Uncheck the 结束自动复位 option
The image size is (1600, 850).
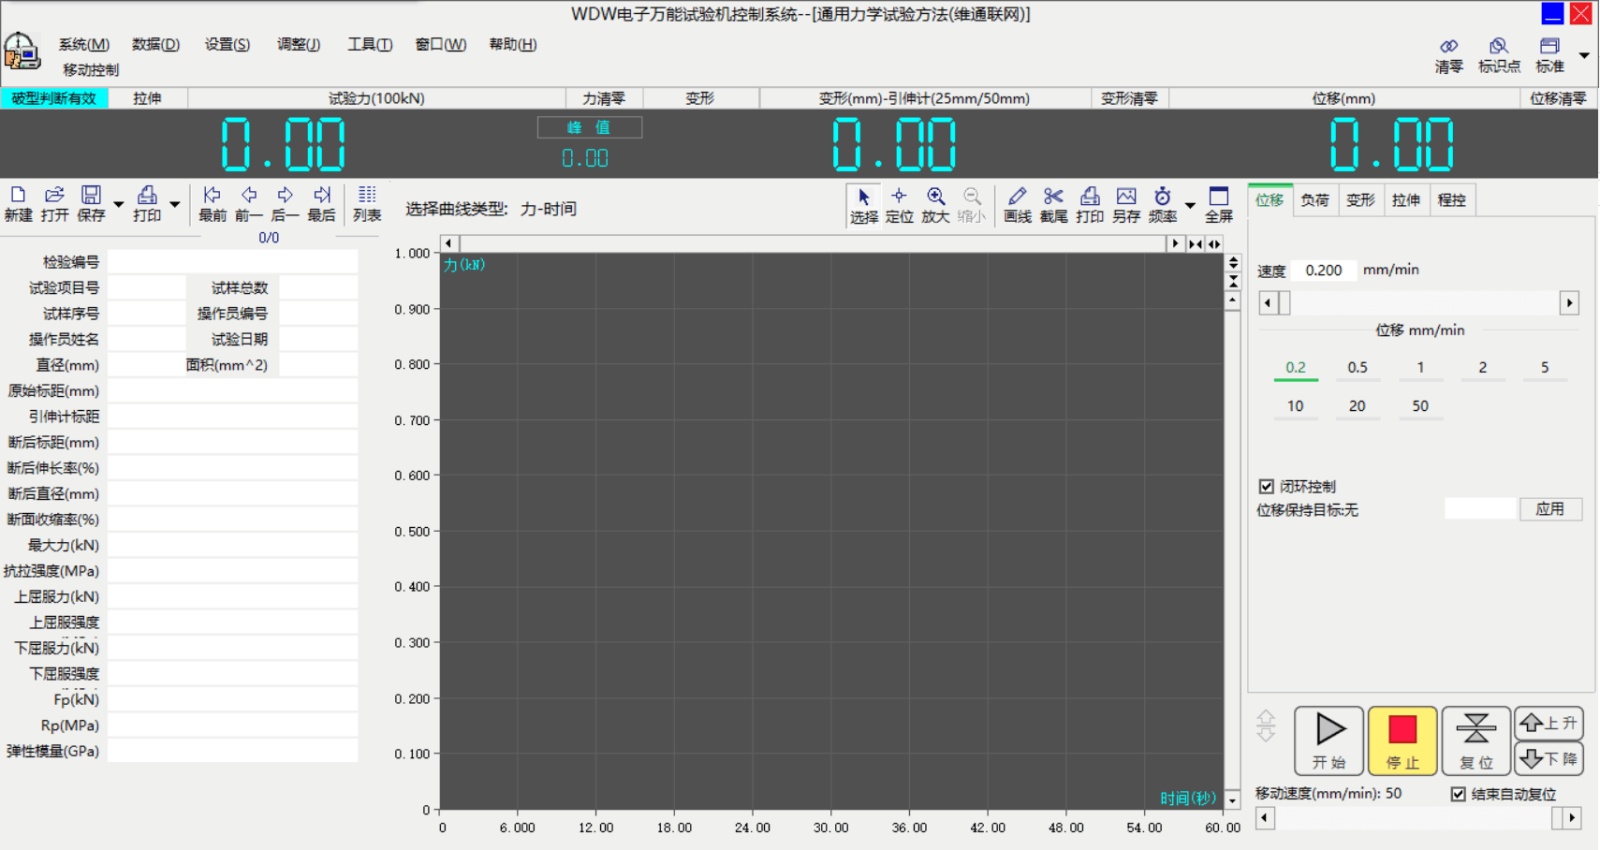point(1458,794)
